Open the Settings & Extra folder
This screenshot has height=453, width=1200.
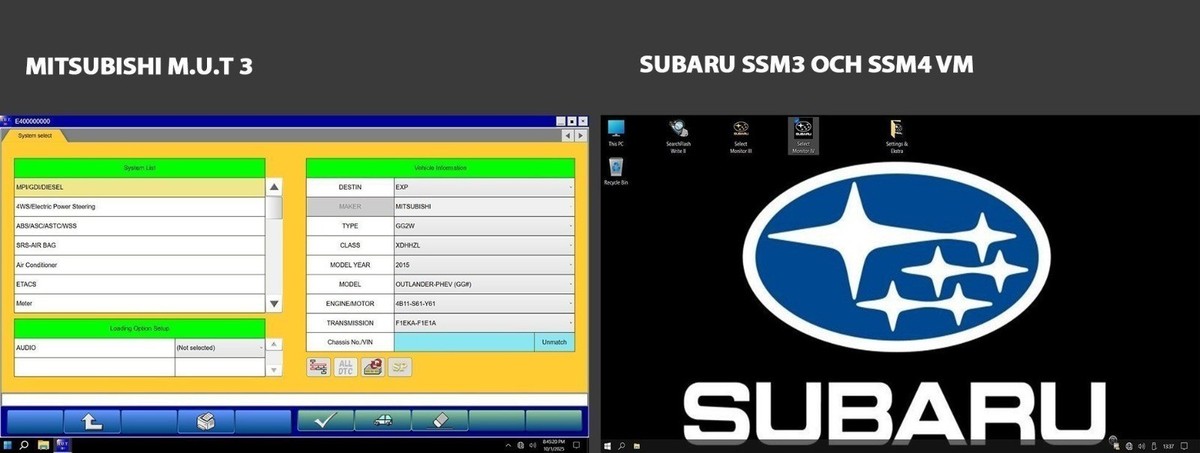coord(896,135)
